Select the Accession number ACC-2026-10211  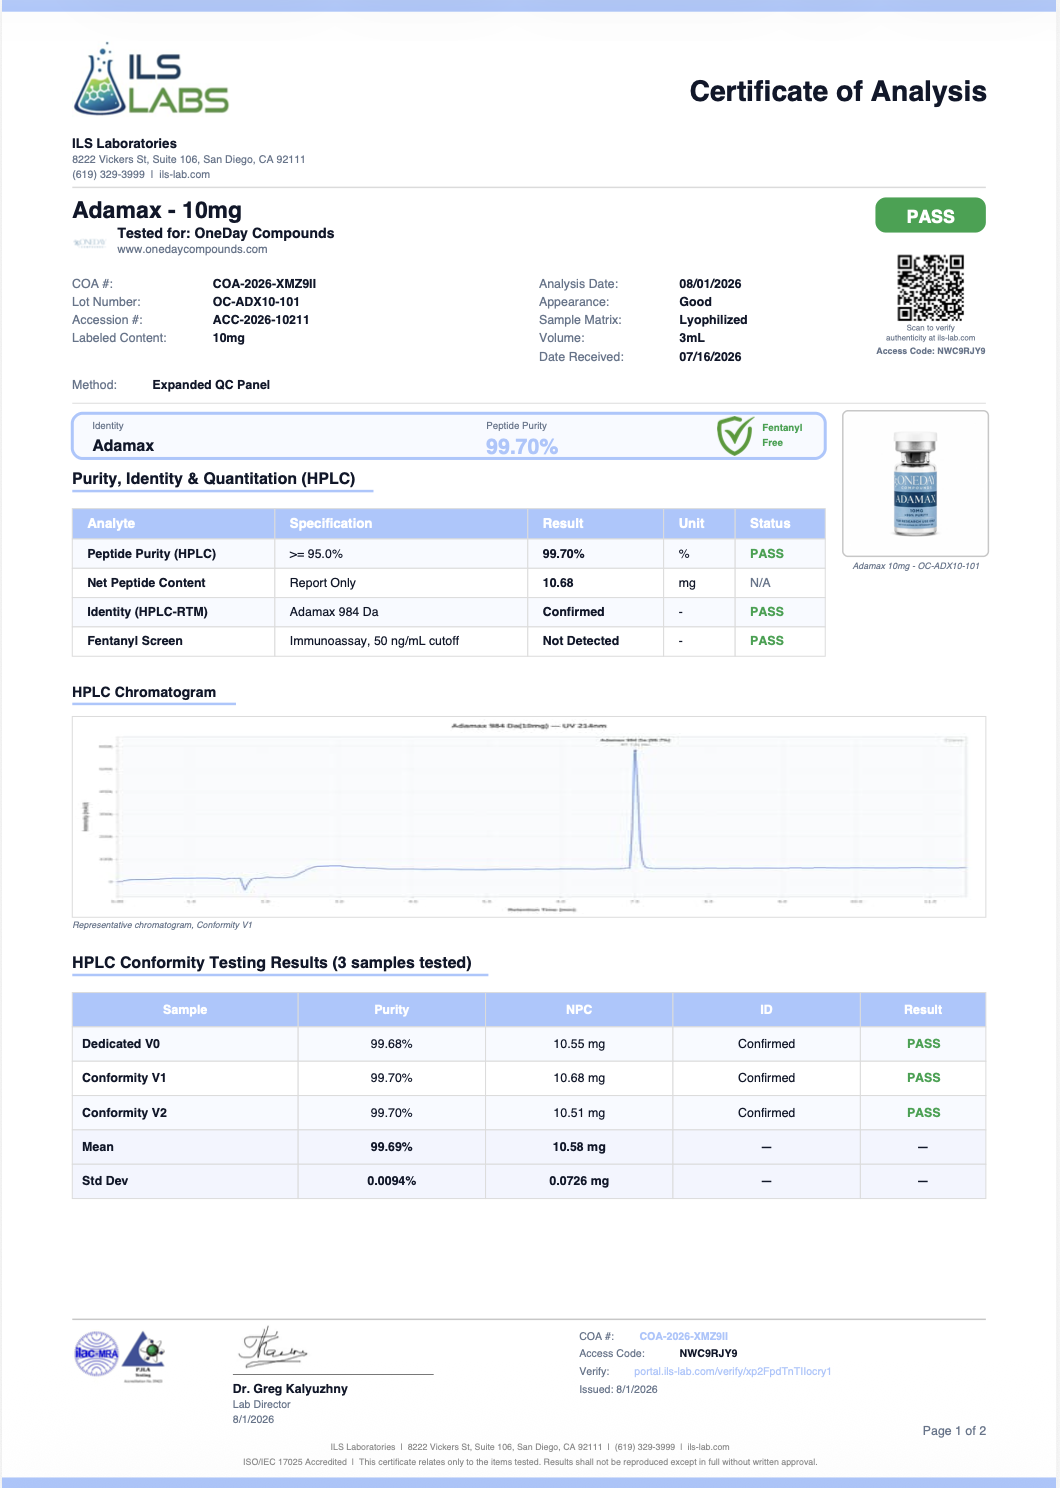point(261,320)
